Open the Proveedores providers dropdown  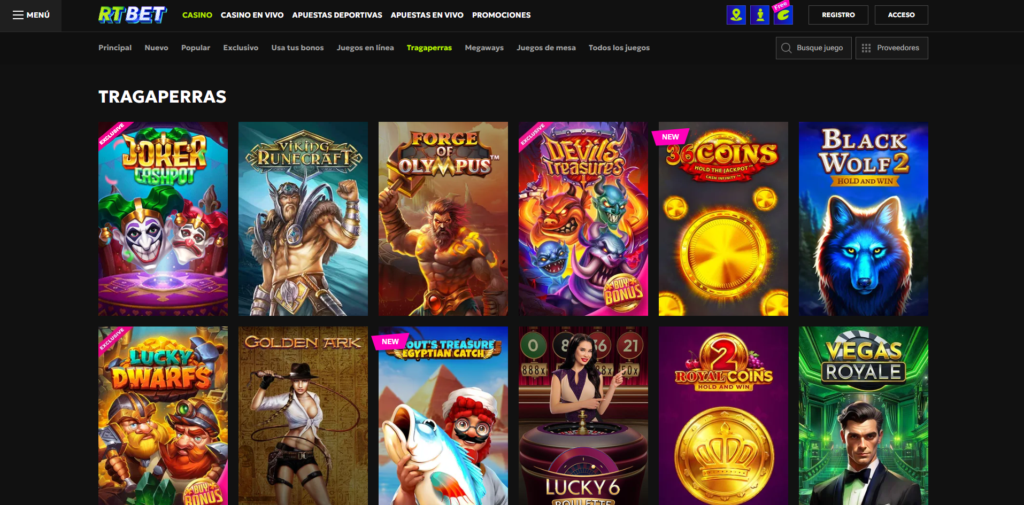897,48
